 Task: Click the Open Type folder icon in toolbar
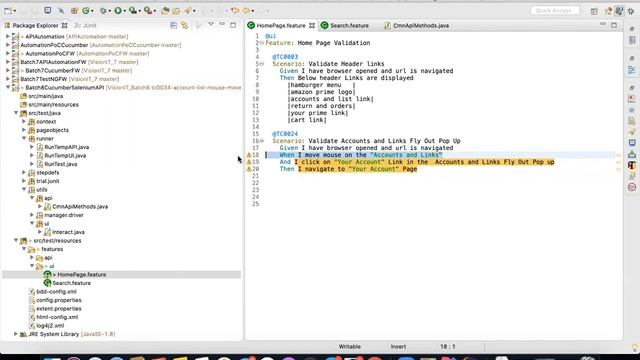[165, 11]
